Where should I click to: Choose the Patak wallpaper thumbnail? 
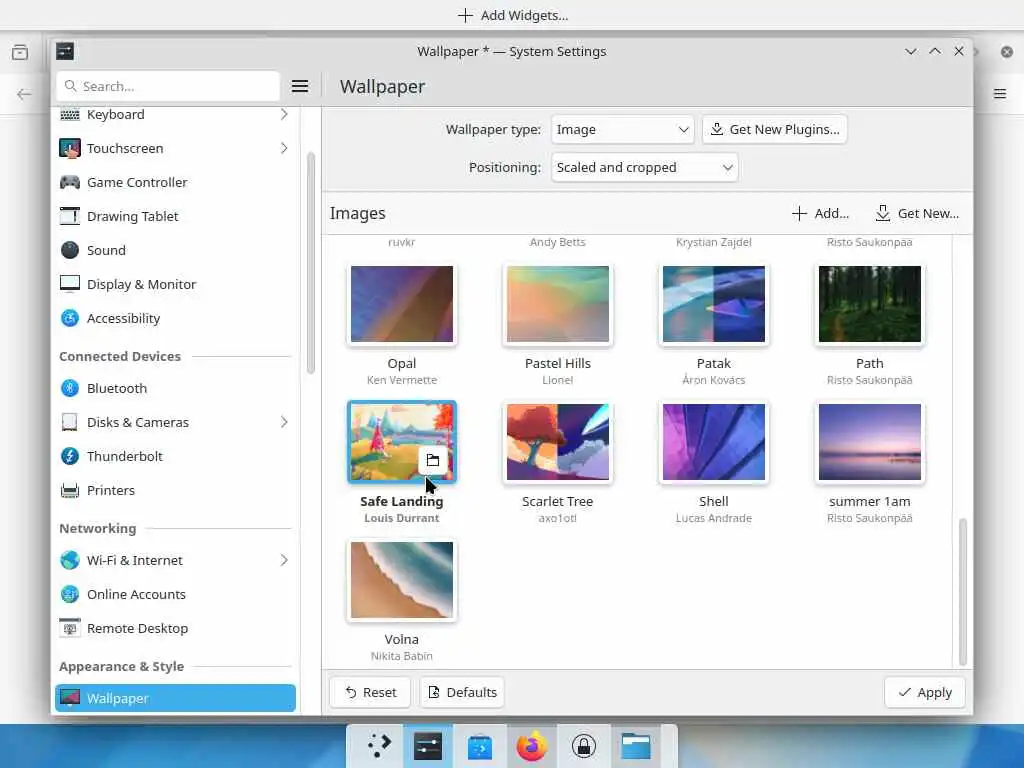pyautogui.click(x=714, y=304)
